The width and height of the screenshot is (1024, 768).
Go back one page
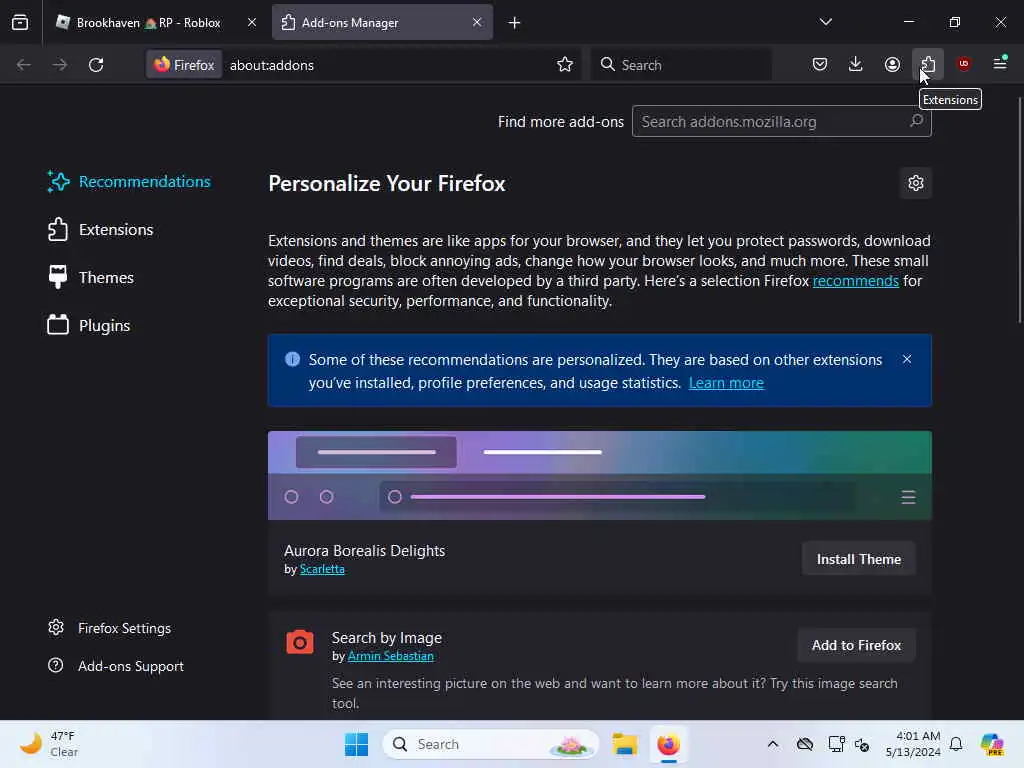(24, 65)
